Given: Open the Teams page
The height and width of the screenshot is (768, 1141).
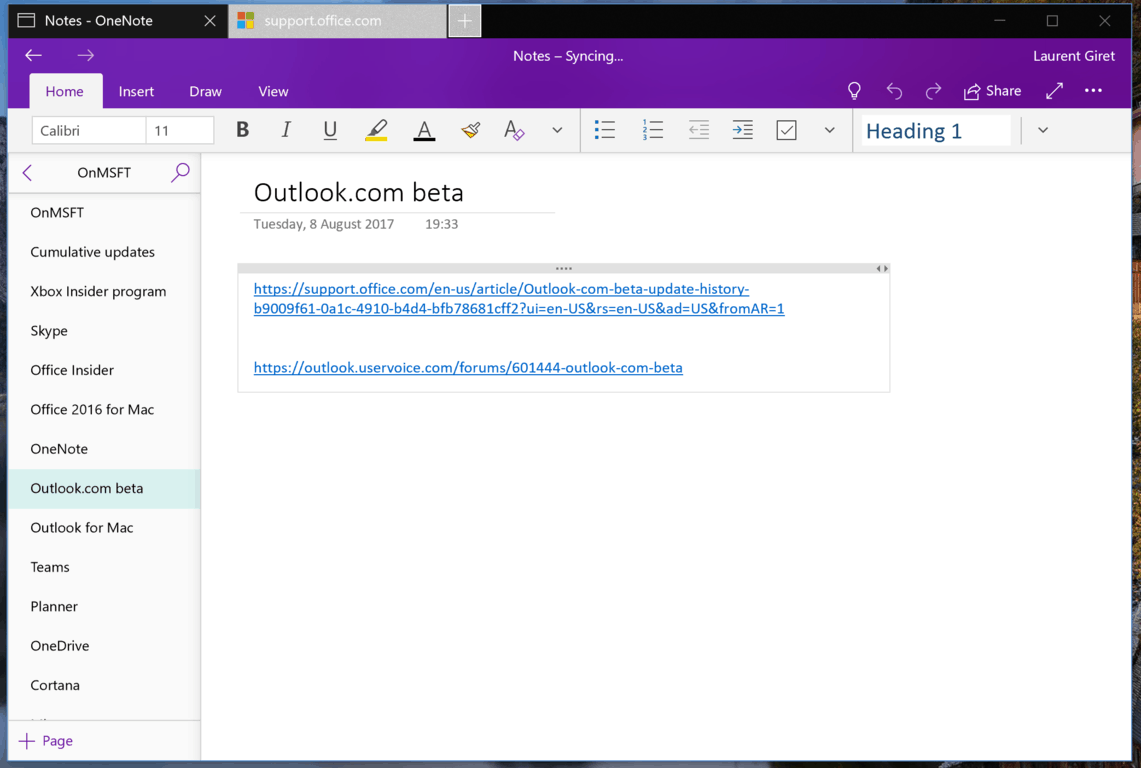Looking at the screenshot, I should pyautogui.click(x=104, y=567).
